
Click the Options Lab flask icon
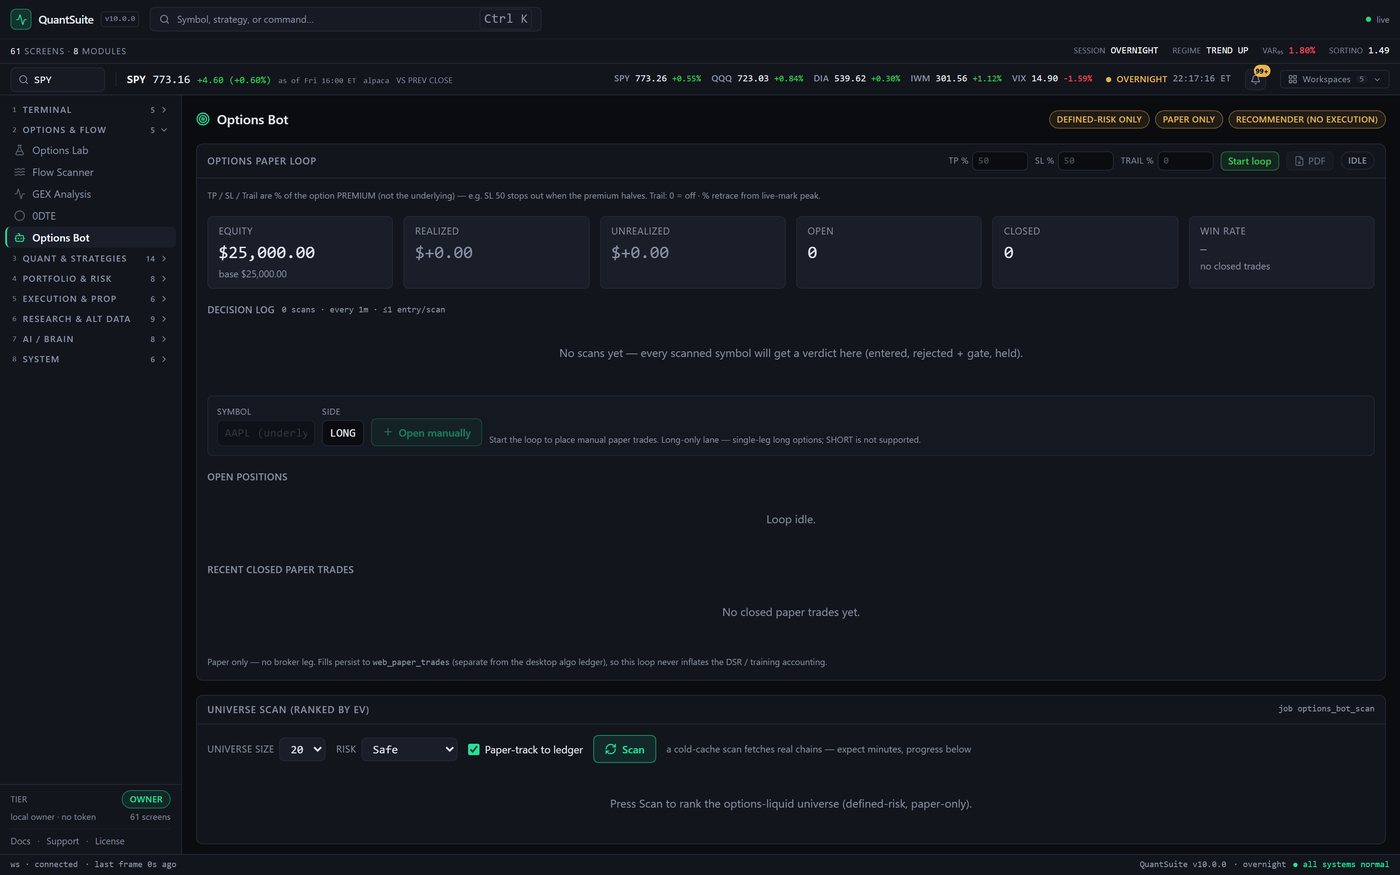[x=20, y=150]
